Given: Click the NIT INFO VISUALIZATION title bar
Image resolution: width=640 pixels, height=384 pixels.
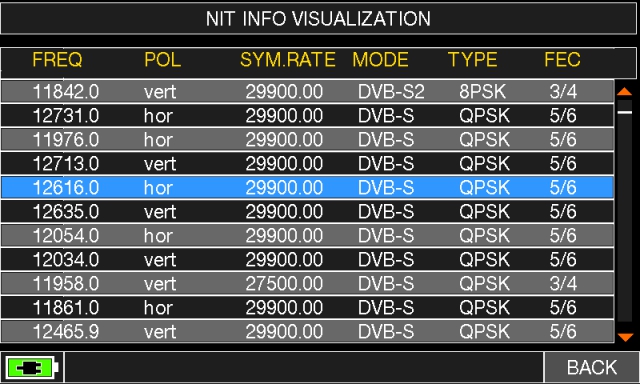Looking at the screenshot, I should pyautogui.click(x=318, y=18).
